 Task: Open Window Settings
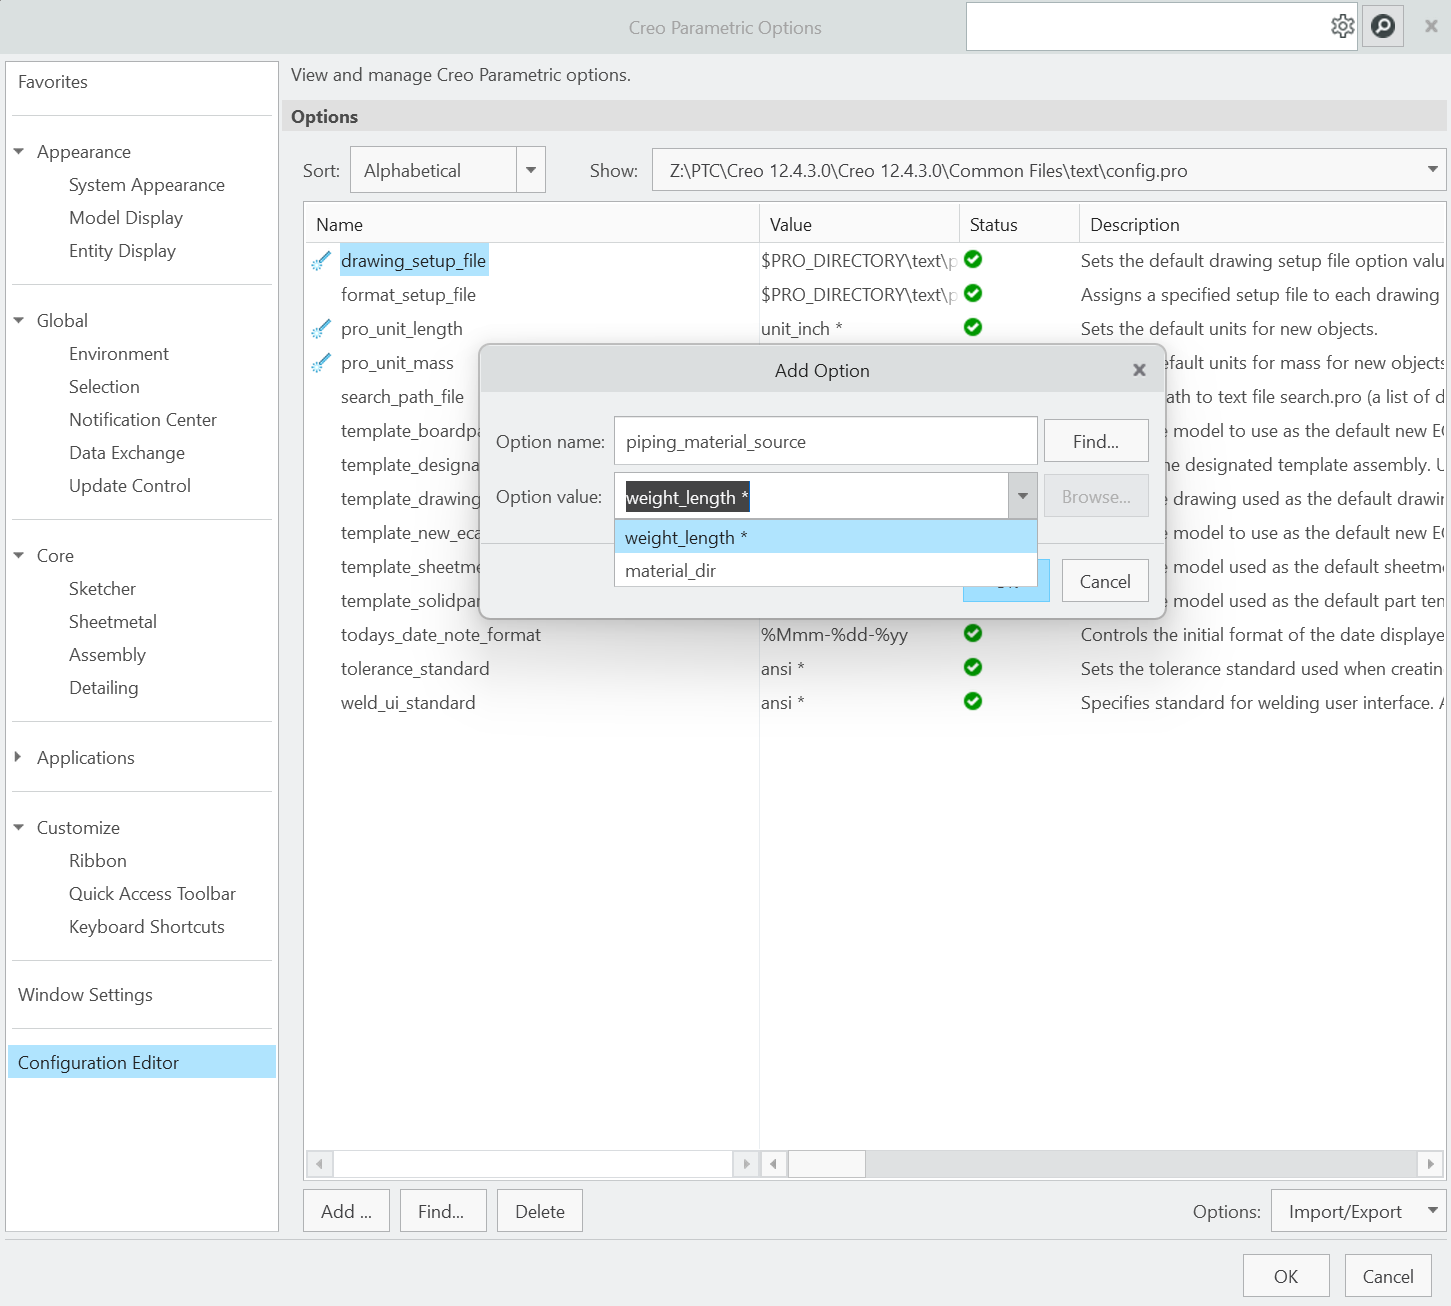coord(85,995)
